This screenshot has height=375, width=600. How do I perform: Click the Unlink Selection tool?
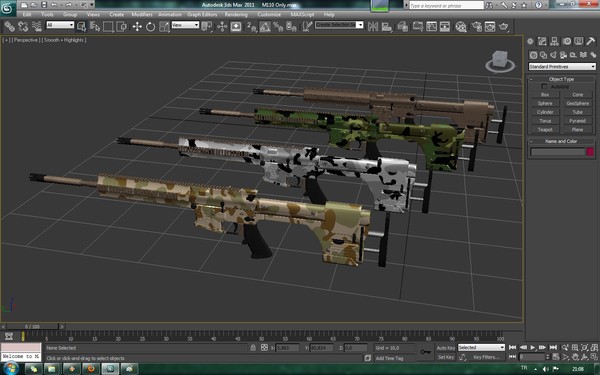(23, 26)
